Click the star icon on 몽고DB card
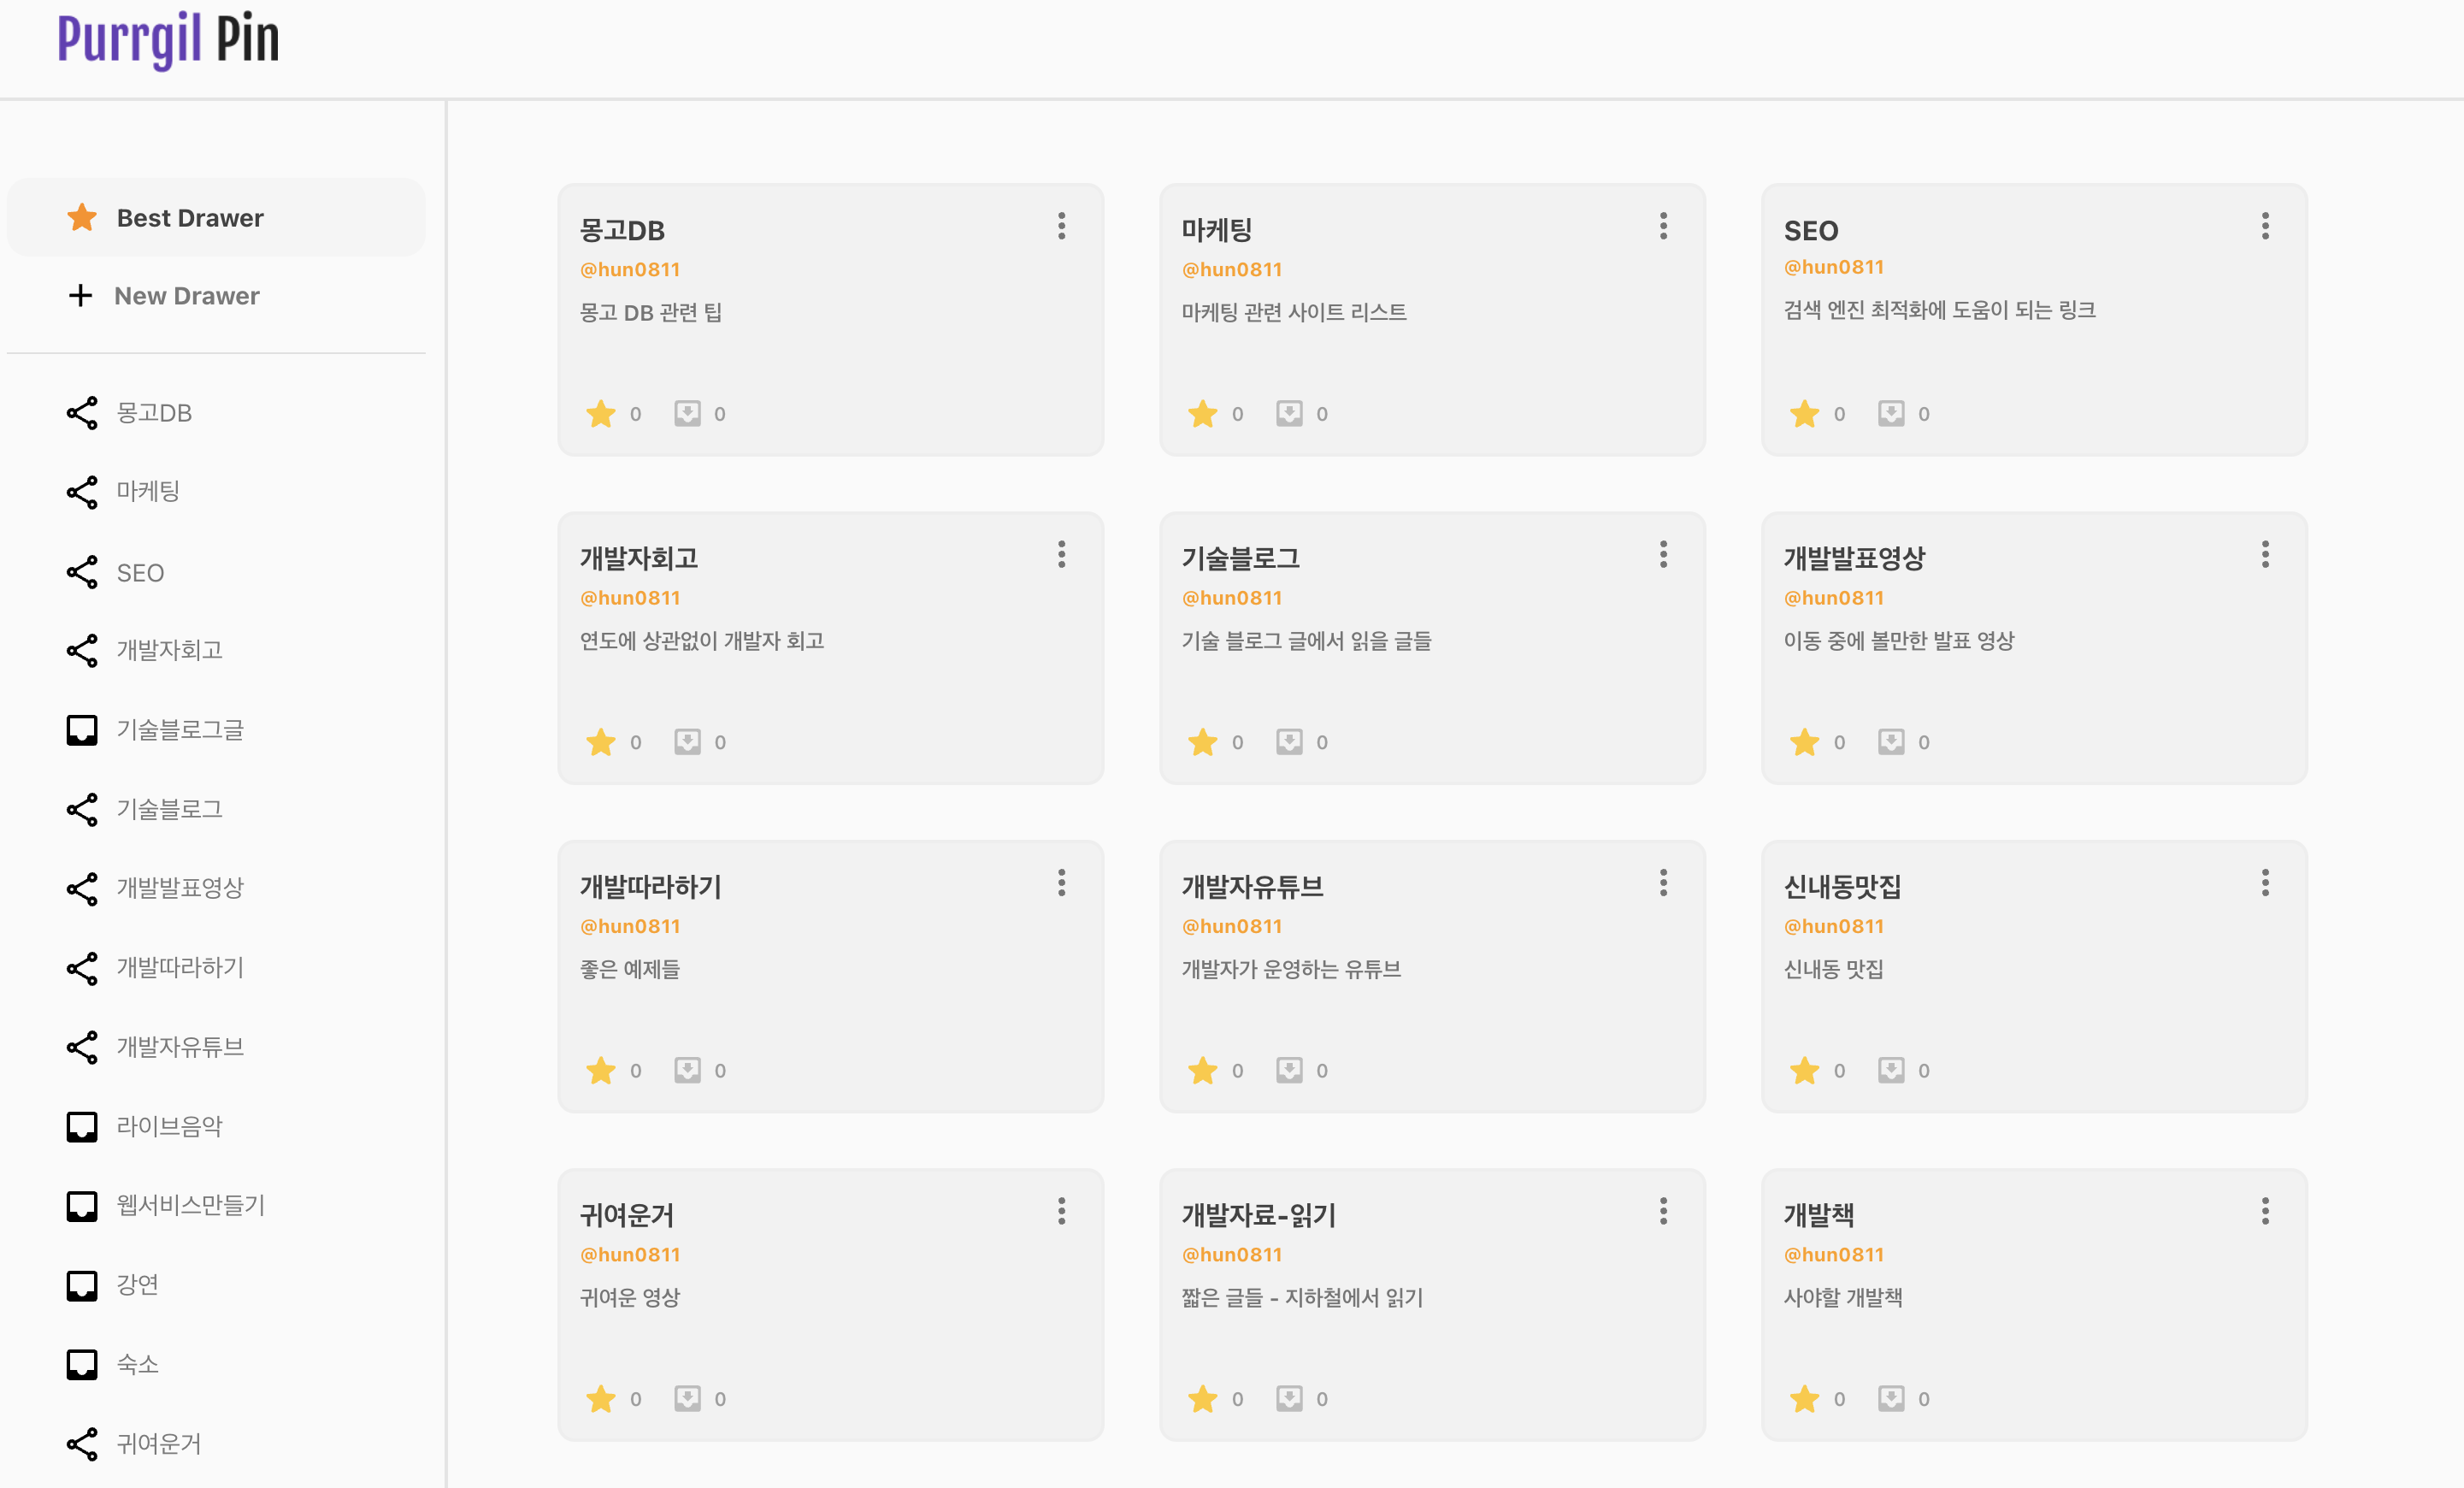Viewport: 2464px width, 1488px height. (x=601, y=413)
